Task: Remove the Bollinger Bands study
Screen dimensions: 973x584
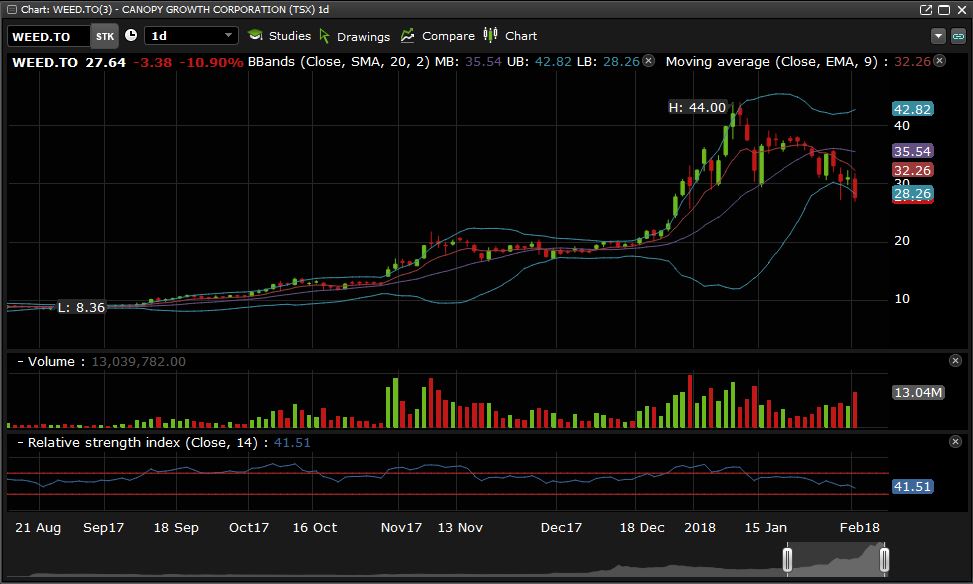Action: (648, 61)
